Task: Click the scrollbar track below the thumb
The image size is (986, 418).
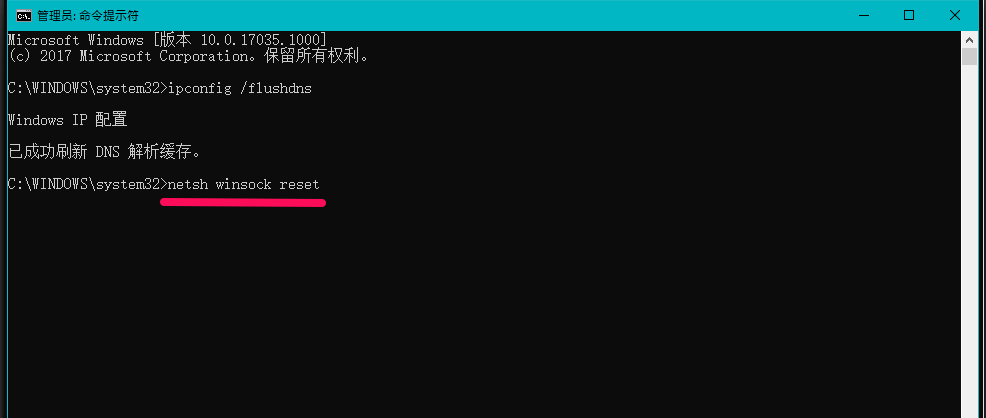Action: [x=970, y=239]
